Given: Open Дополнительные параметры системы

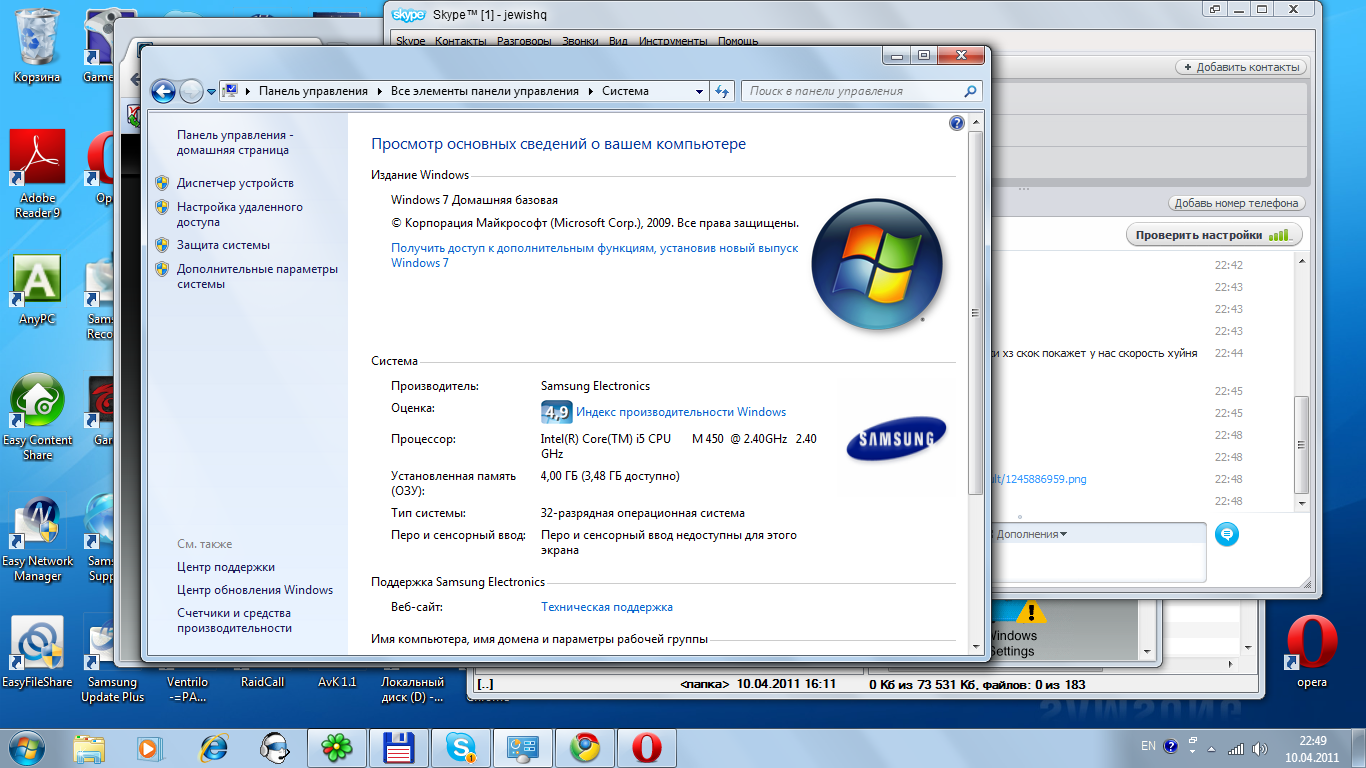Looking at the screenshot, I should (x=257, y=276).
